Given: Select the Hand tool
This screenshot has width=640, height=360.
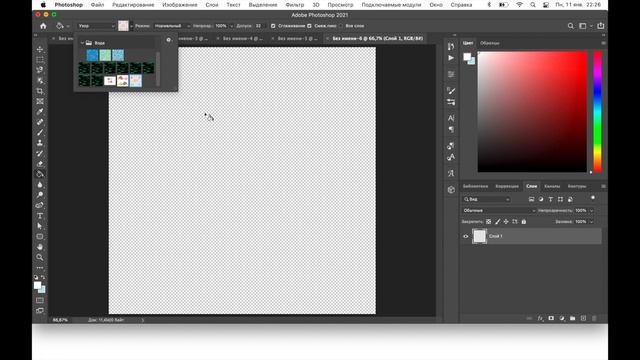Looking at the screenshot, I should click(x=40, y=247).
